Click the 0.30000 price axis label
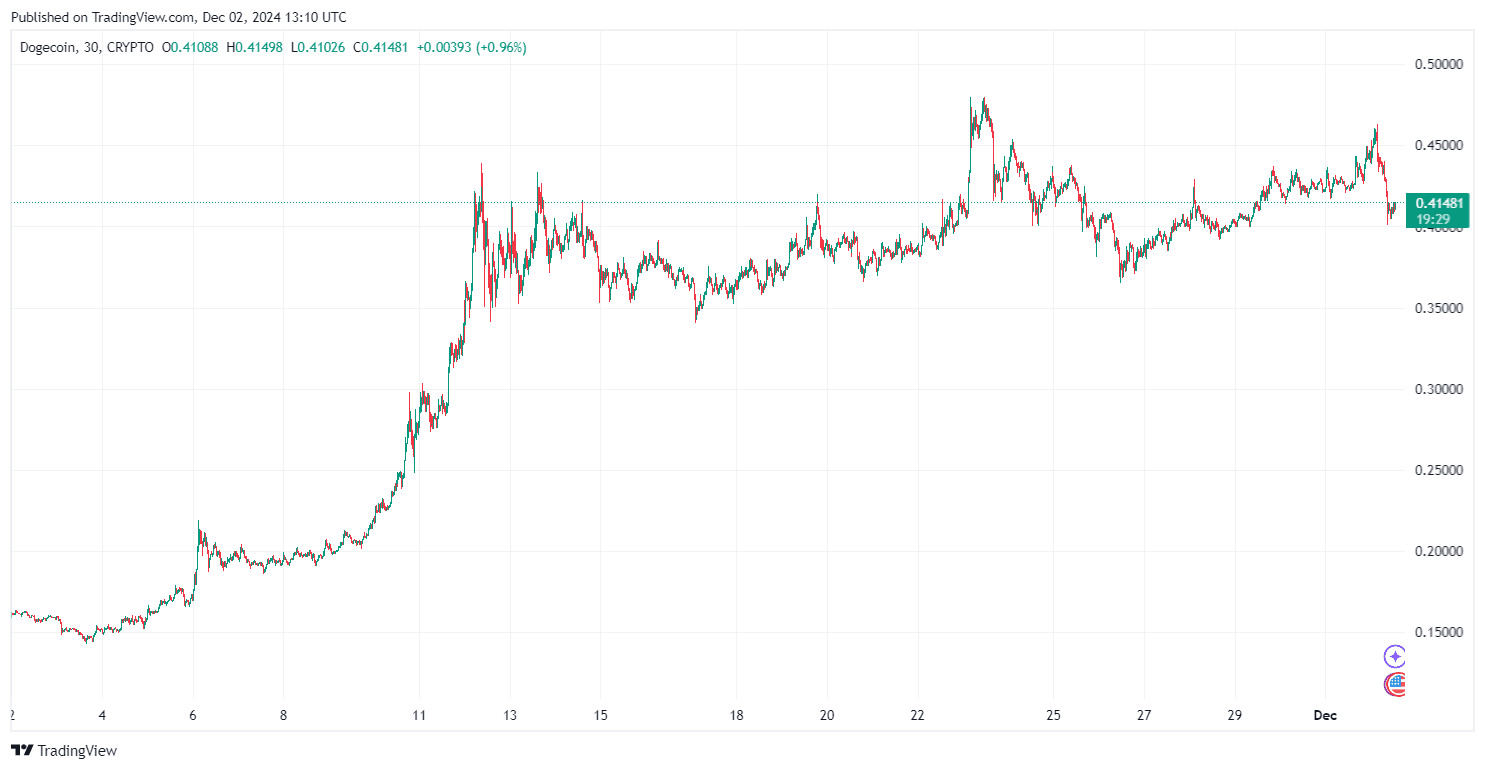This screenshot has width=1485, height=770. [1439, 389]
